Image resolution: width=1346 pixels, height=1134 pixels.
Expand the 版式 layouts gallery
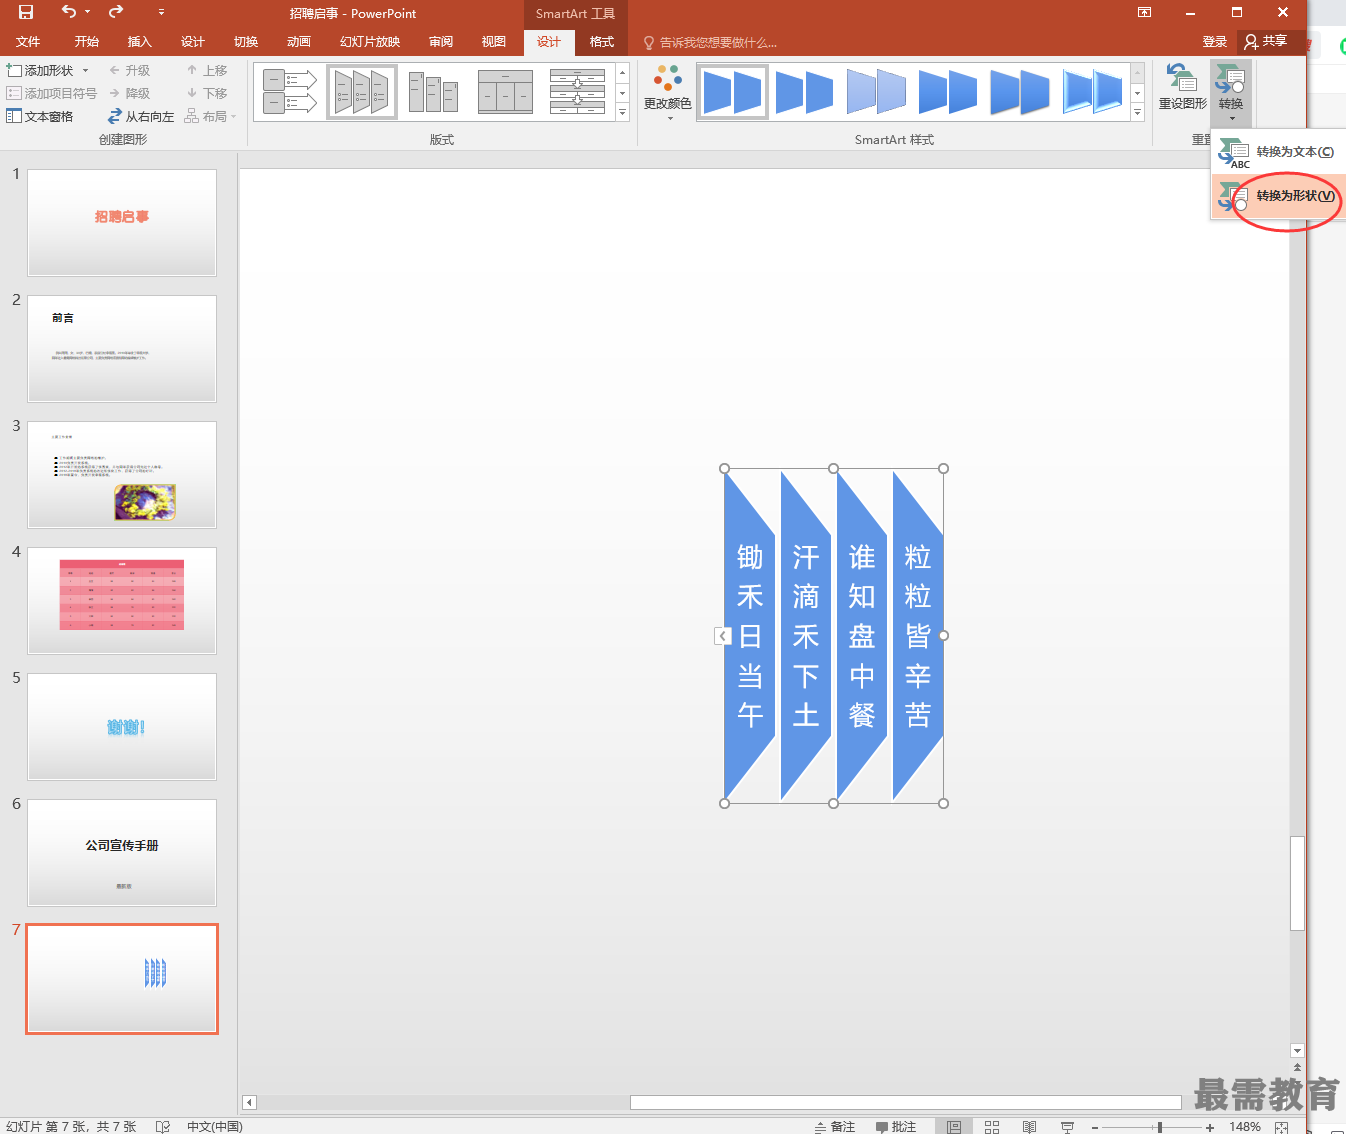point(623,112)
